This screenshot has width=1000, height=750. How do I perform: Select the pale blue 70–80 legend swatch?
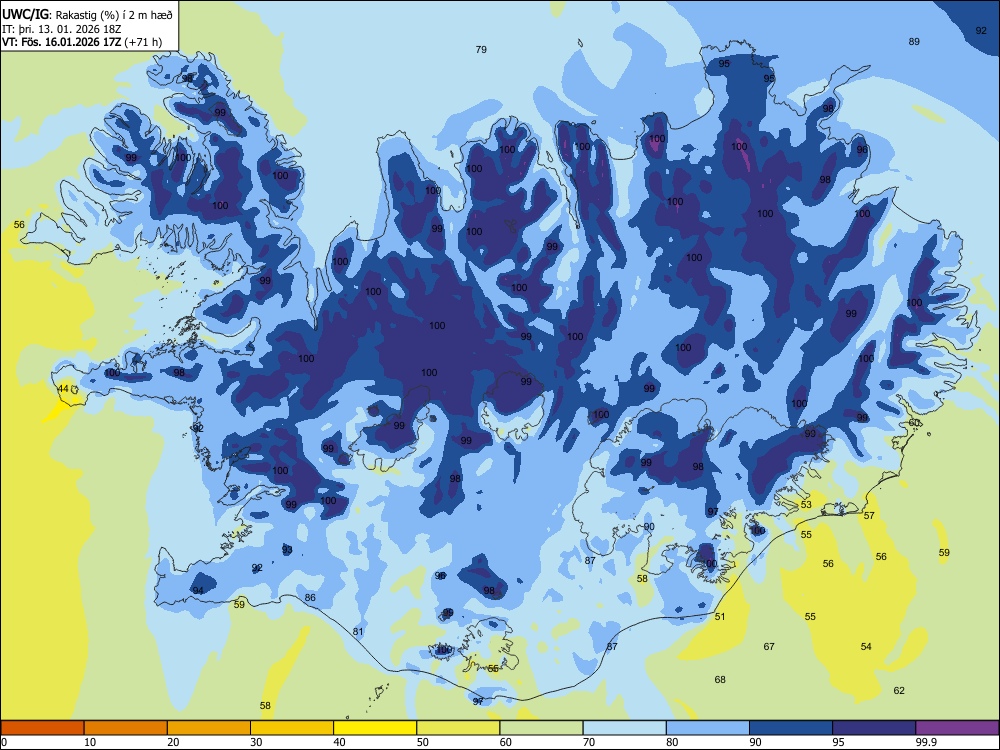click(624, 728)
